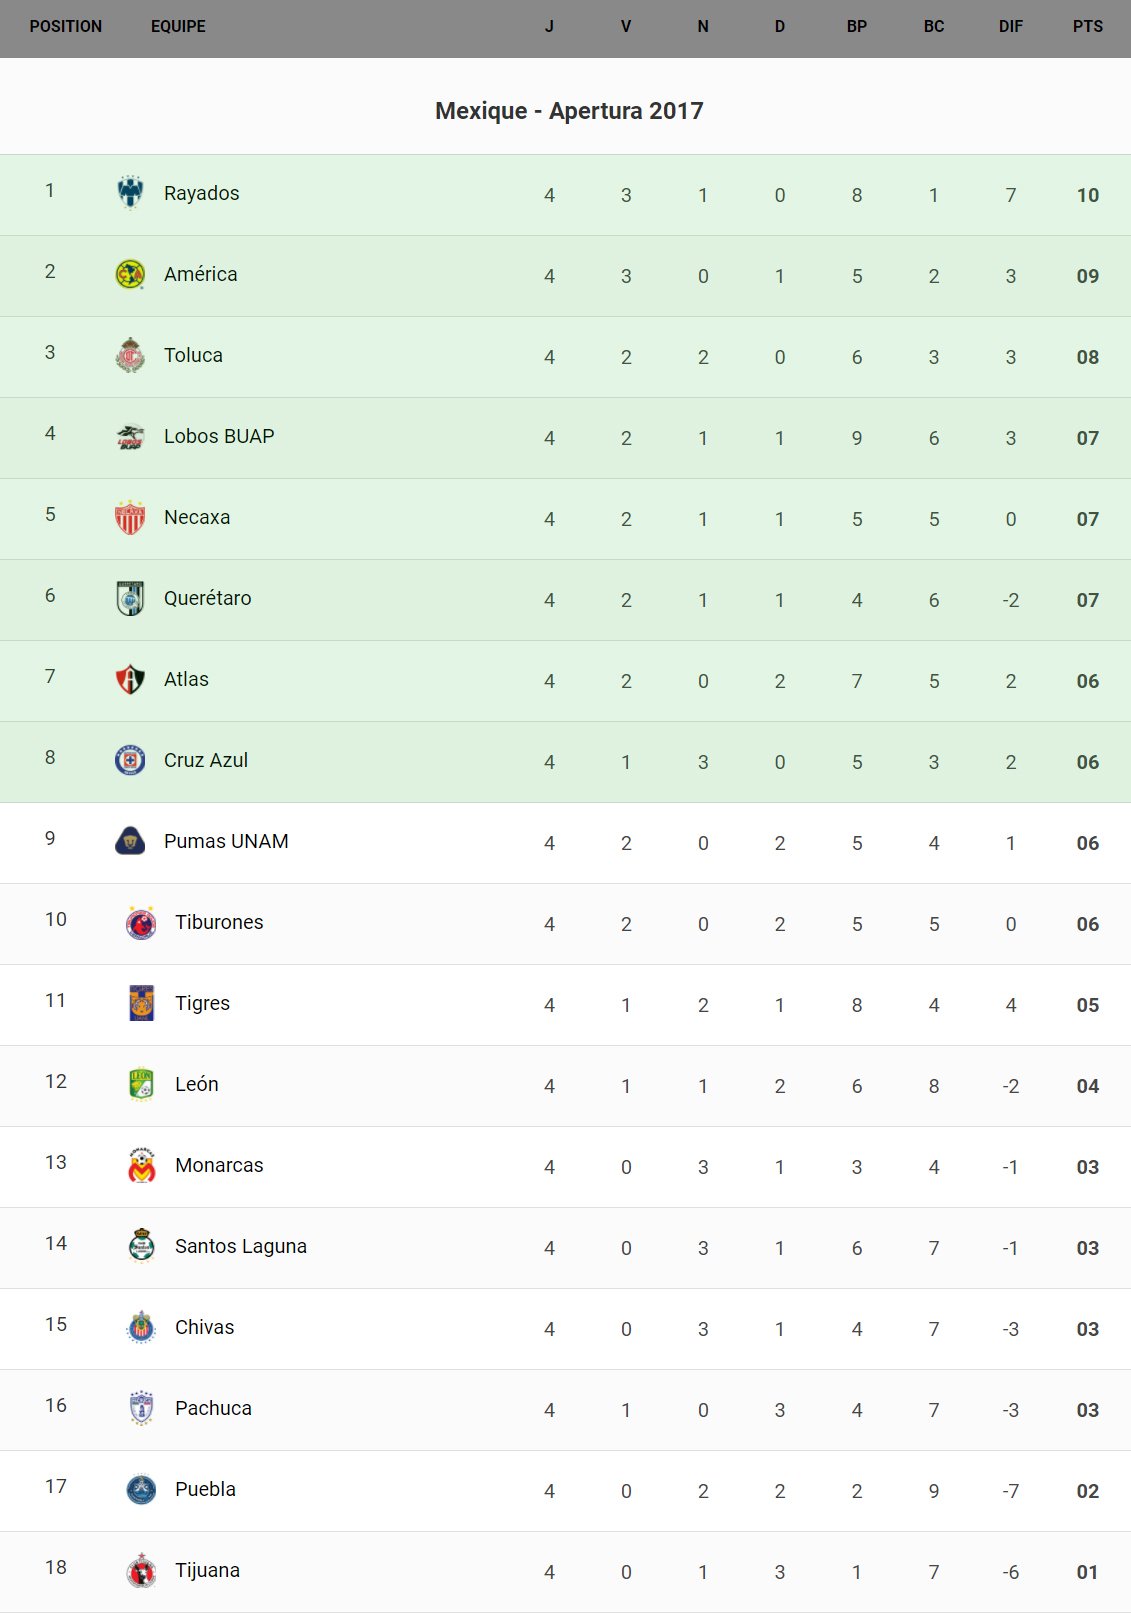Image resolution: width=1131 pixels, height=1617 pixels.
Task: Click the POSITION column header
Action: 66,27
